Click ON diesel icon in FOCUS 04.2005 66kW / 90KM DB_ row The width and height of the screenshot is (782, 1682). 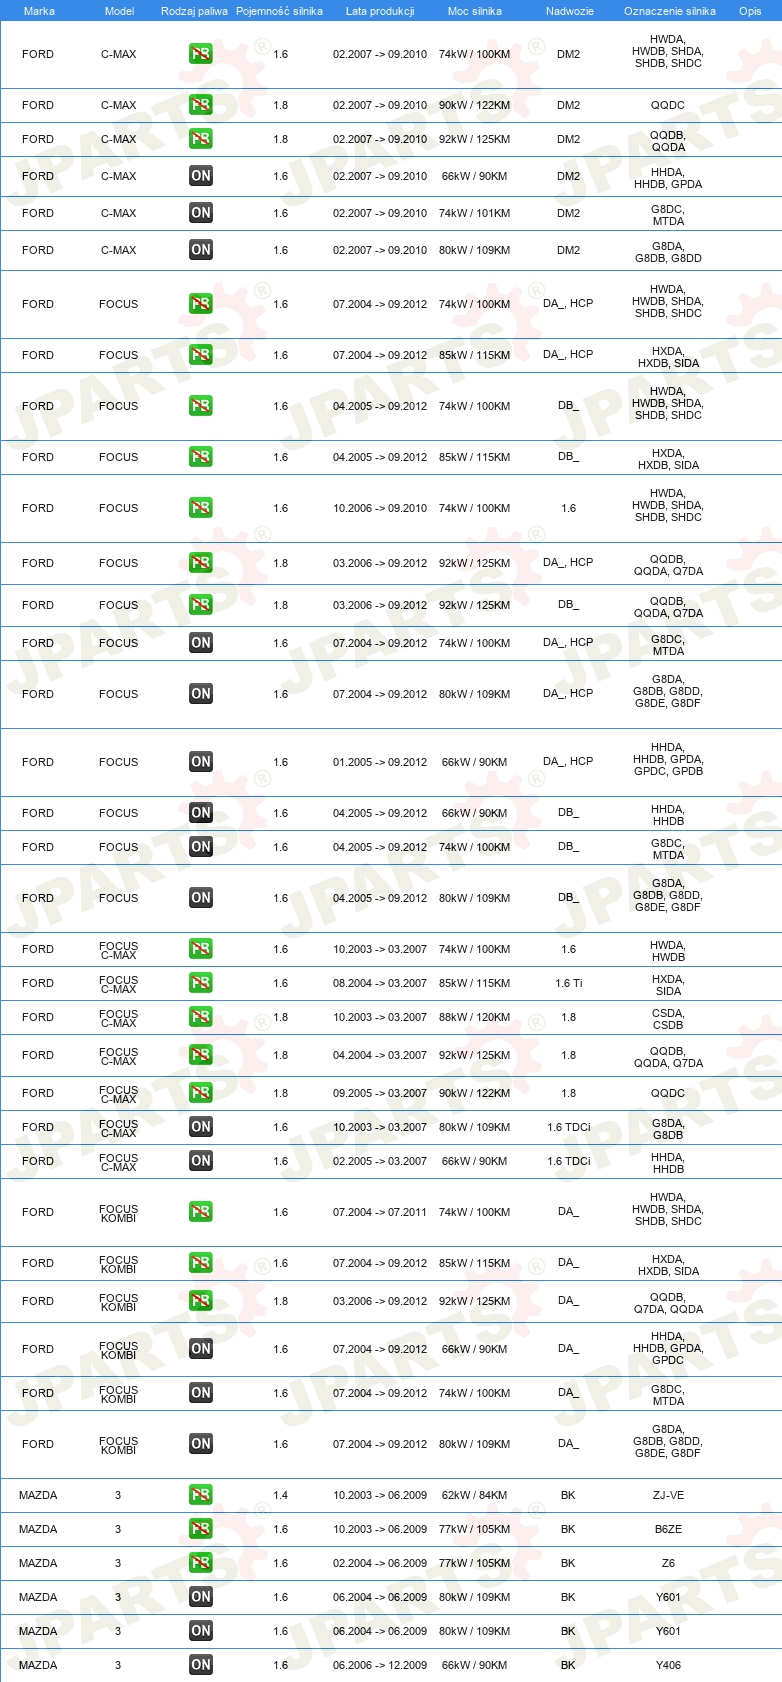coord(201,813)
